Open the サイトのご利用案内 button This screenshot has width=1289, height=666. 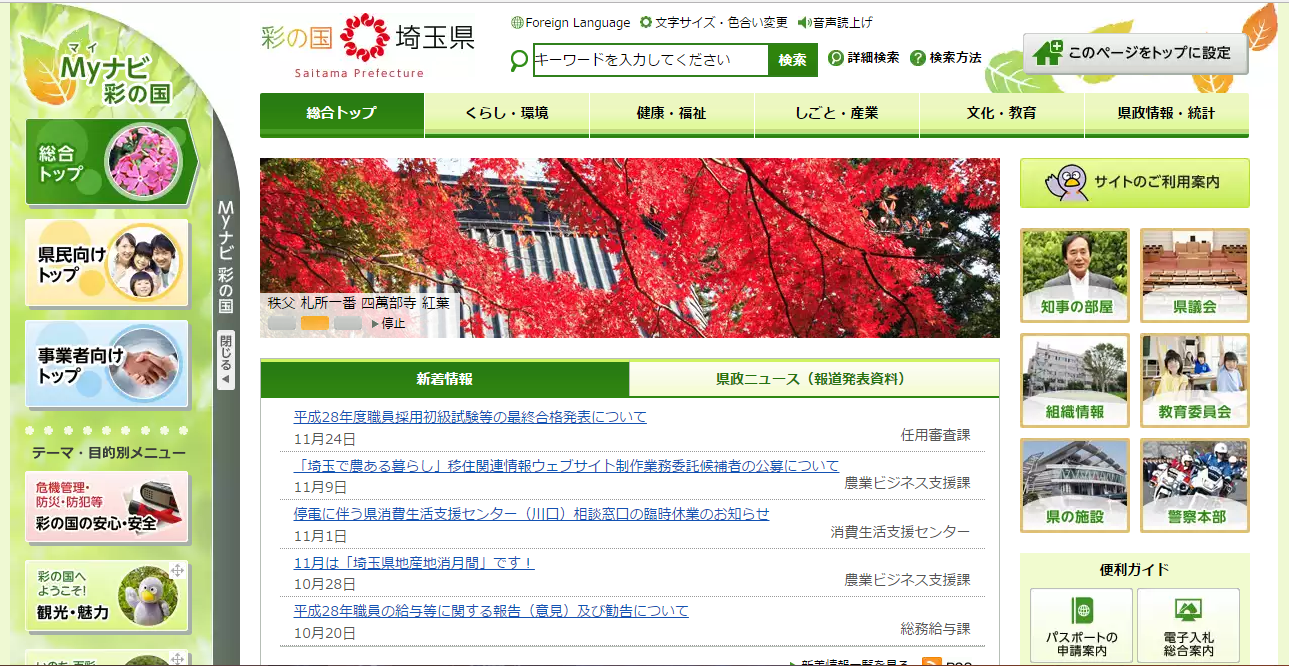click(x=1135, y=183)
